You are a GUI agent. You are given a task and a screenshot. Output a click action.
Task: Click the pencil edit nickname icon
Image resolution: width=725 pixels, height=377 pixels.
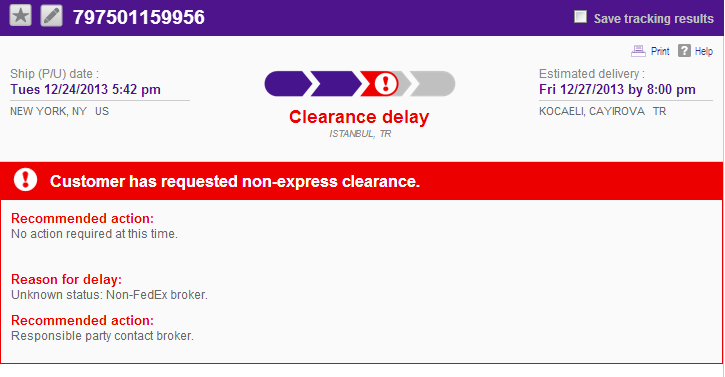pyautogui.click(x=51, y=15)
